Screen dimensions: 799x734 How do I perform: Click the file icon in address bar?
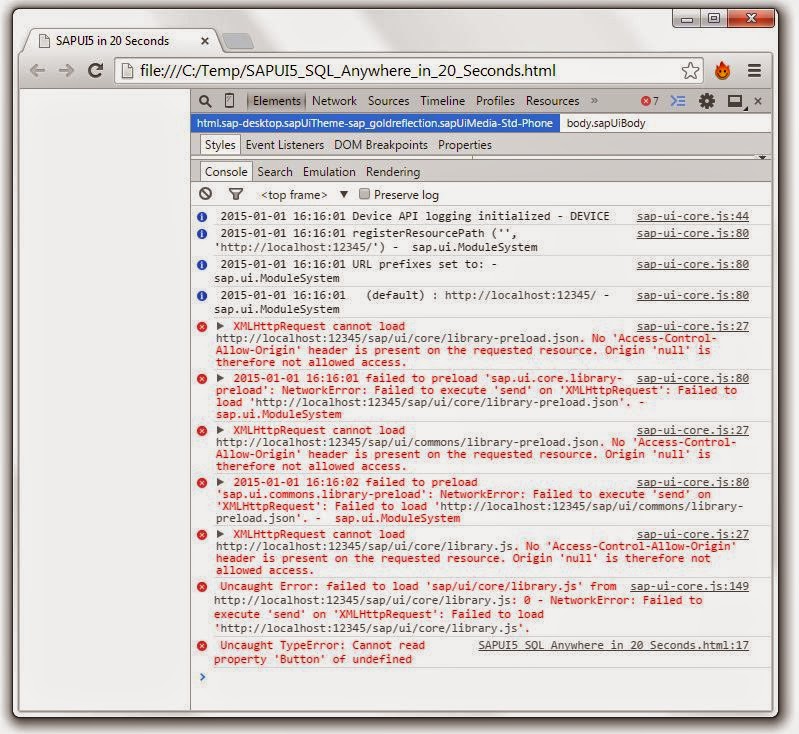click(x=127, y=71)
